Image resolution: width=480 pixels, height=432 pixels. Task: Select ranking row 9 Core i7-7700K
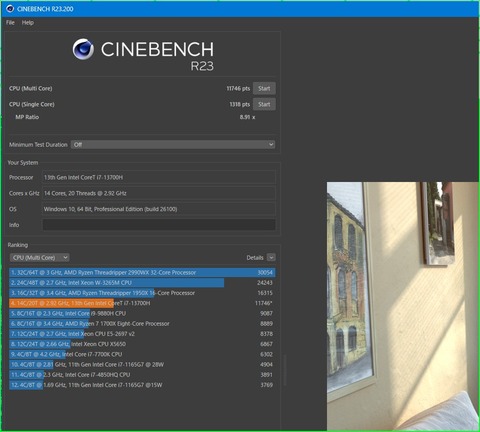[142, 354]
